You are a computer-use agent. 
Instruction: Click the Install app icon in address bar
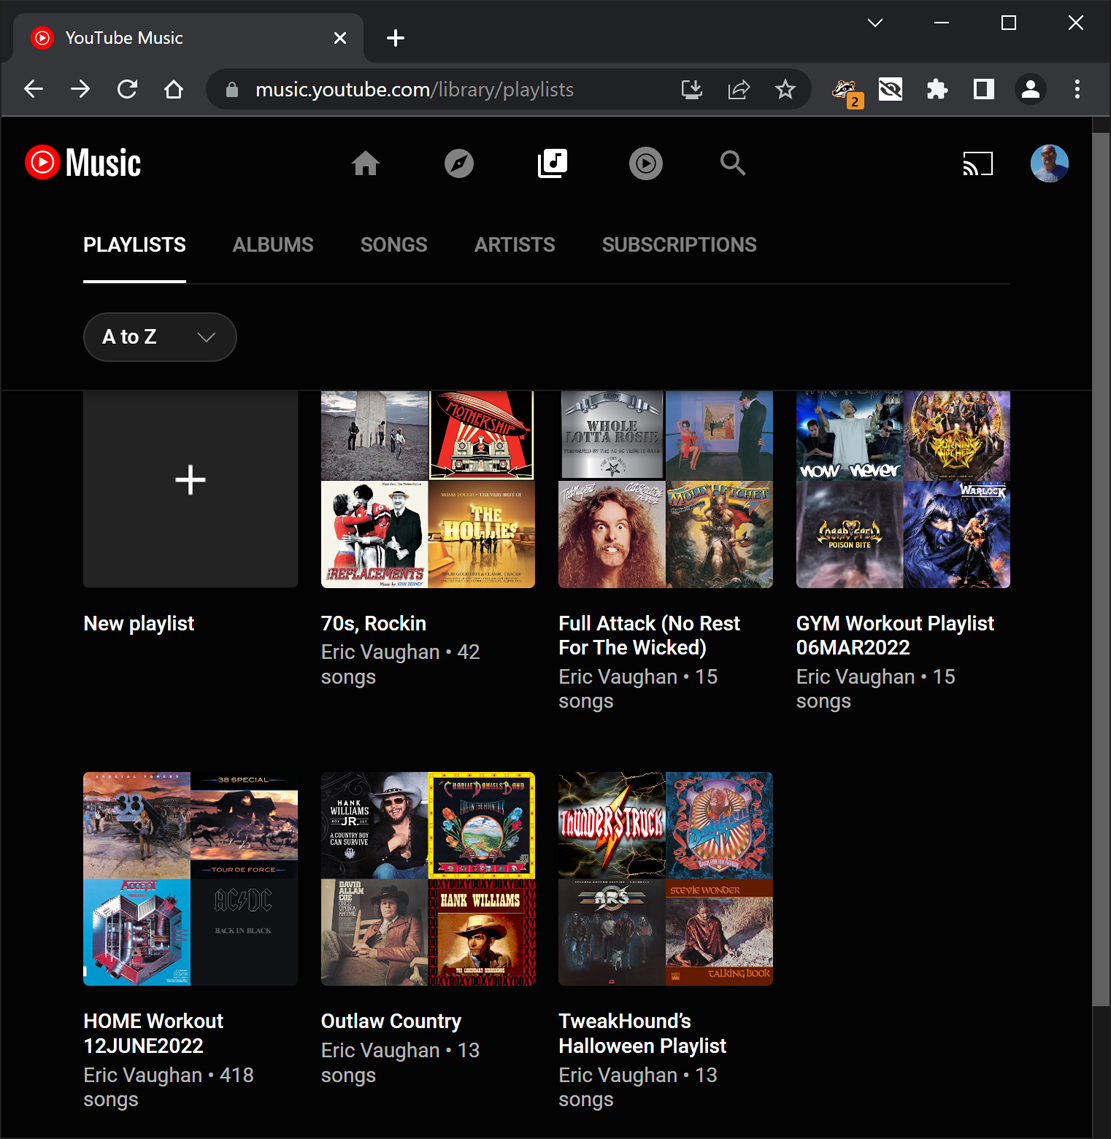pyautogui.click(x=692, y=89)
